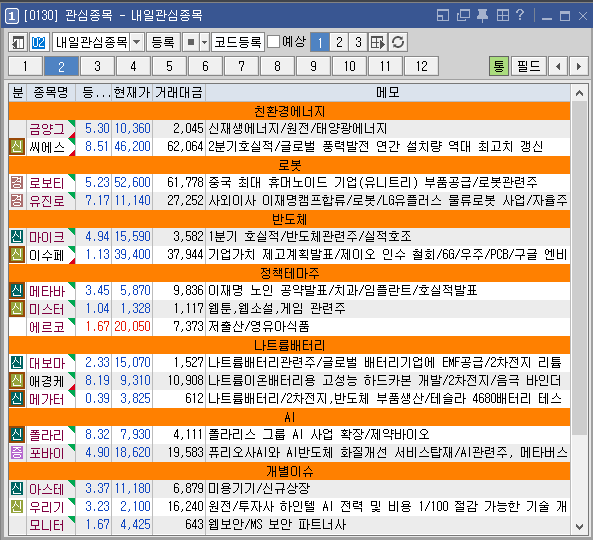Viewport: 593px width, 540px height.
Task: Click the 20,050 price of 에르코
Action: click(x=132, y=326)
